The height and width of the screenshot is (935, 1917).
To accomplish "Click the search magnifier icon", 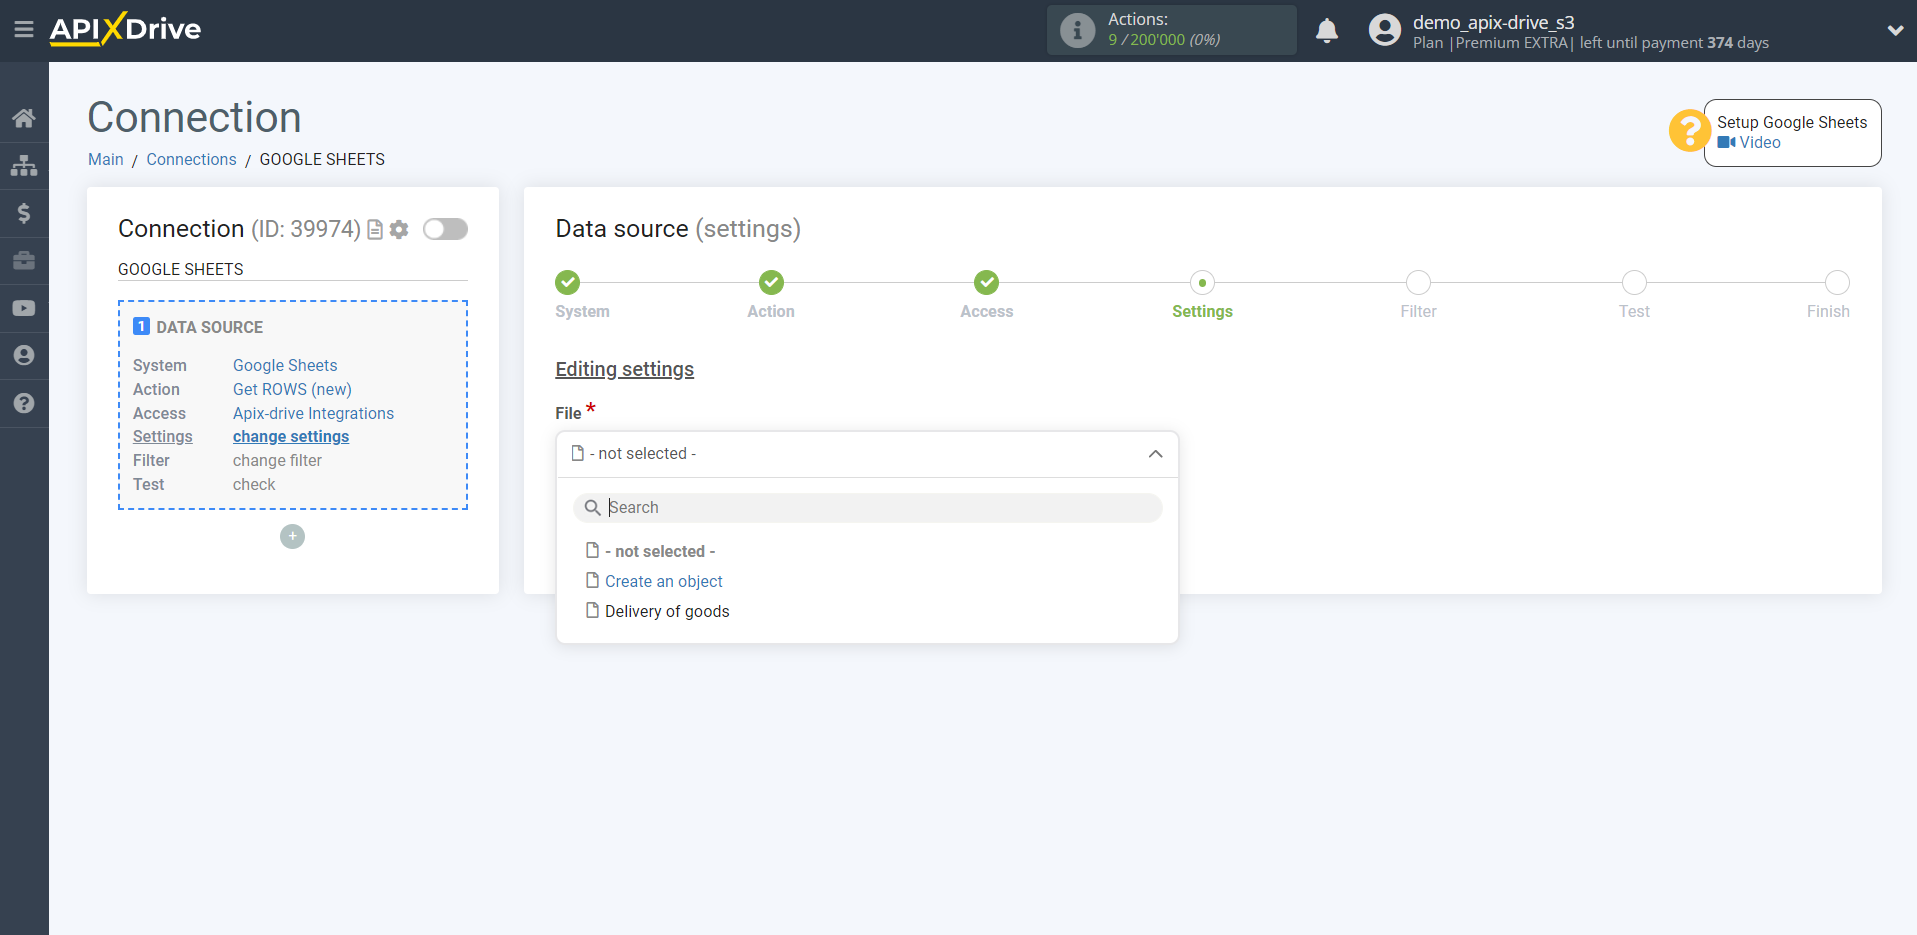I will tap(592, 508).
